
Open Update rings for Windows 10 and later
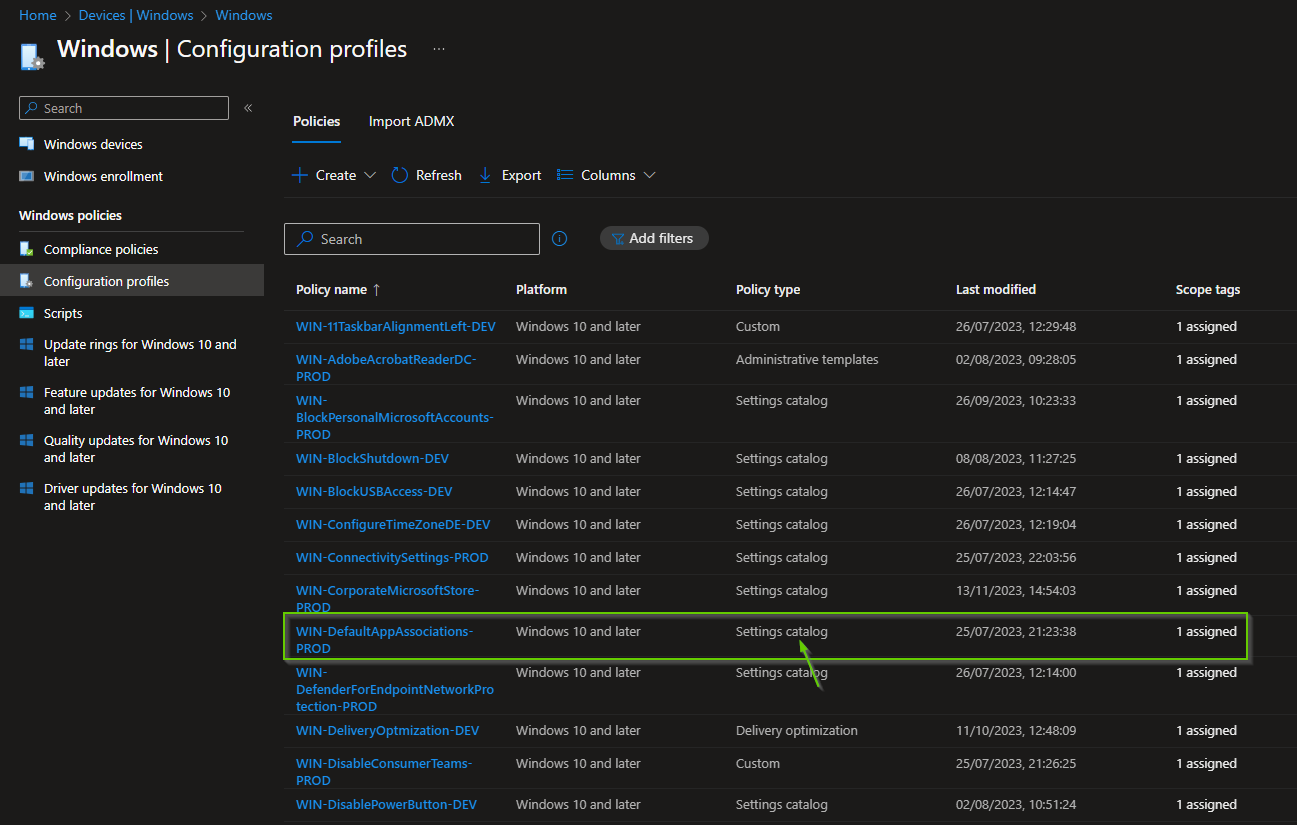click(x=139, y=352)
